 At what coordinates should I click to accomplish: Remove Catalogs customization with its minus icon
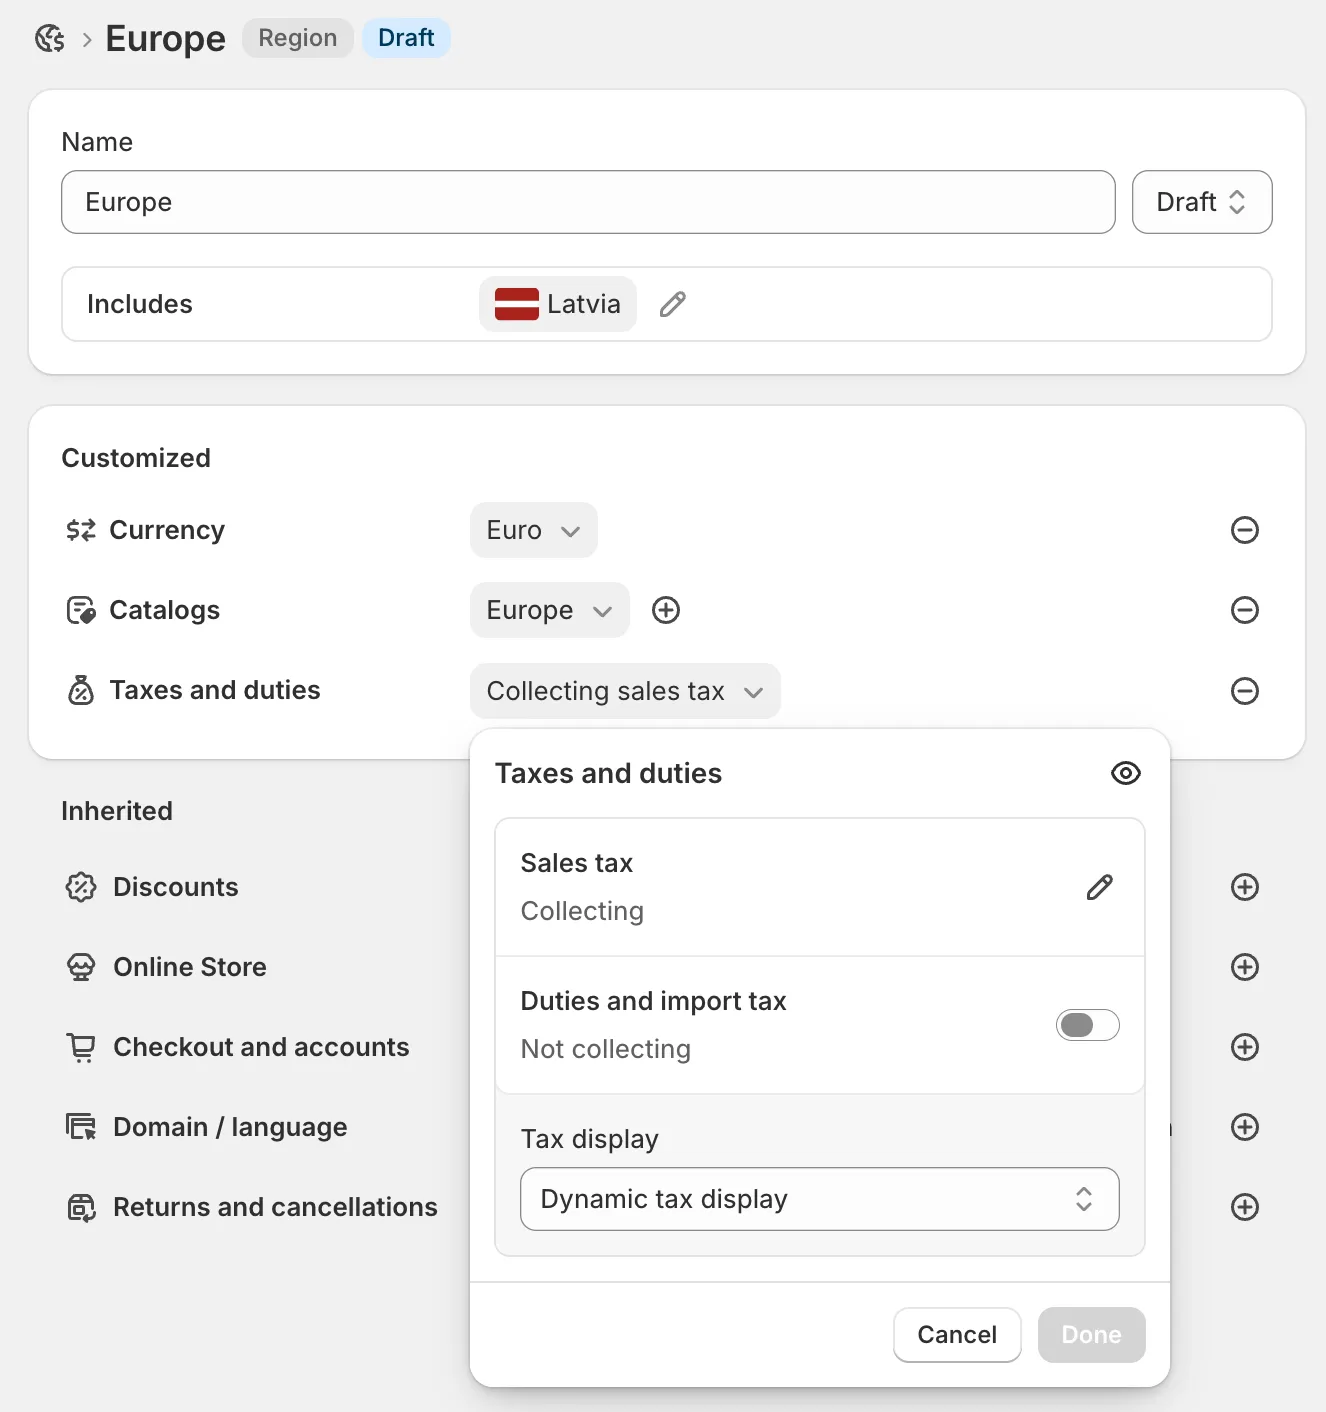pyautogui.click(x=1245, y=610)
